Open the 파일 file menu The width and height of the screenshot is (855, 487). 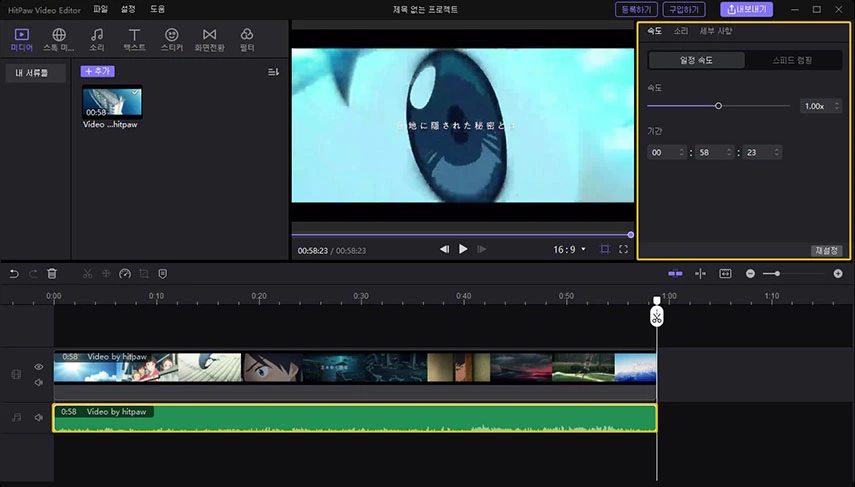pyautogui.click(x=100, y=9)
